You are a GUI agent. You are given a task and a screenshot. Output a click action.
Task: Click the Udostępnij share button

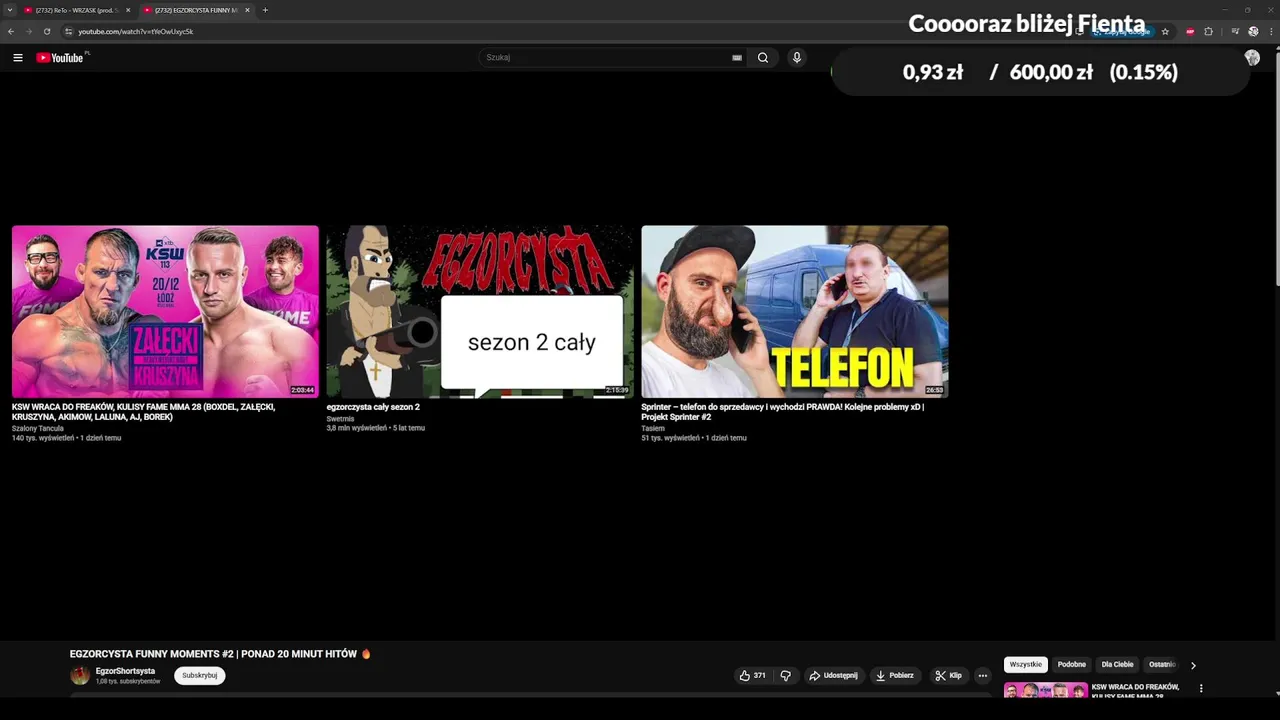coord(833,675)
